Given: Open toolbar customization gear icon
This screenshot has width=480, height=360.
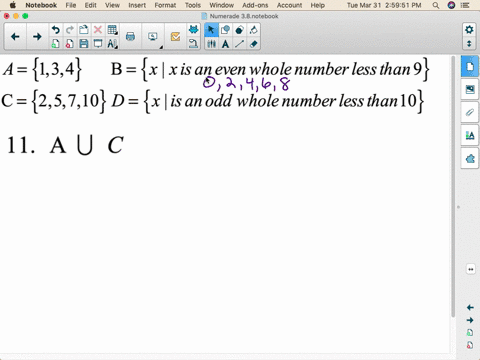Looking at the screenshot, I should [x=469, y=30].
